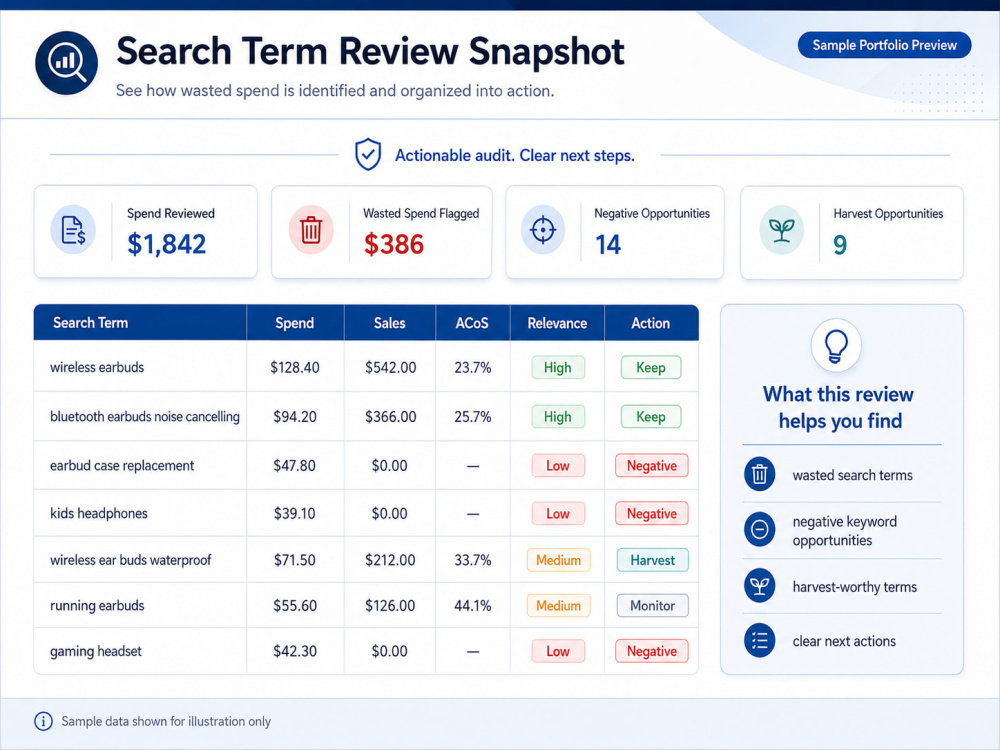Click the $366.00 sales value
The height and width of the screenshot is (750, 1000).
coord(390,416)
